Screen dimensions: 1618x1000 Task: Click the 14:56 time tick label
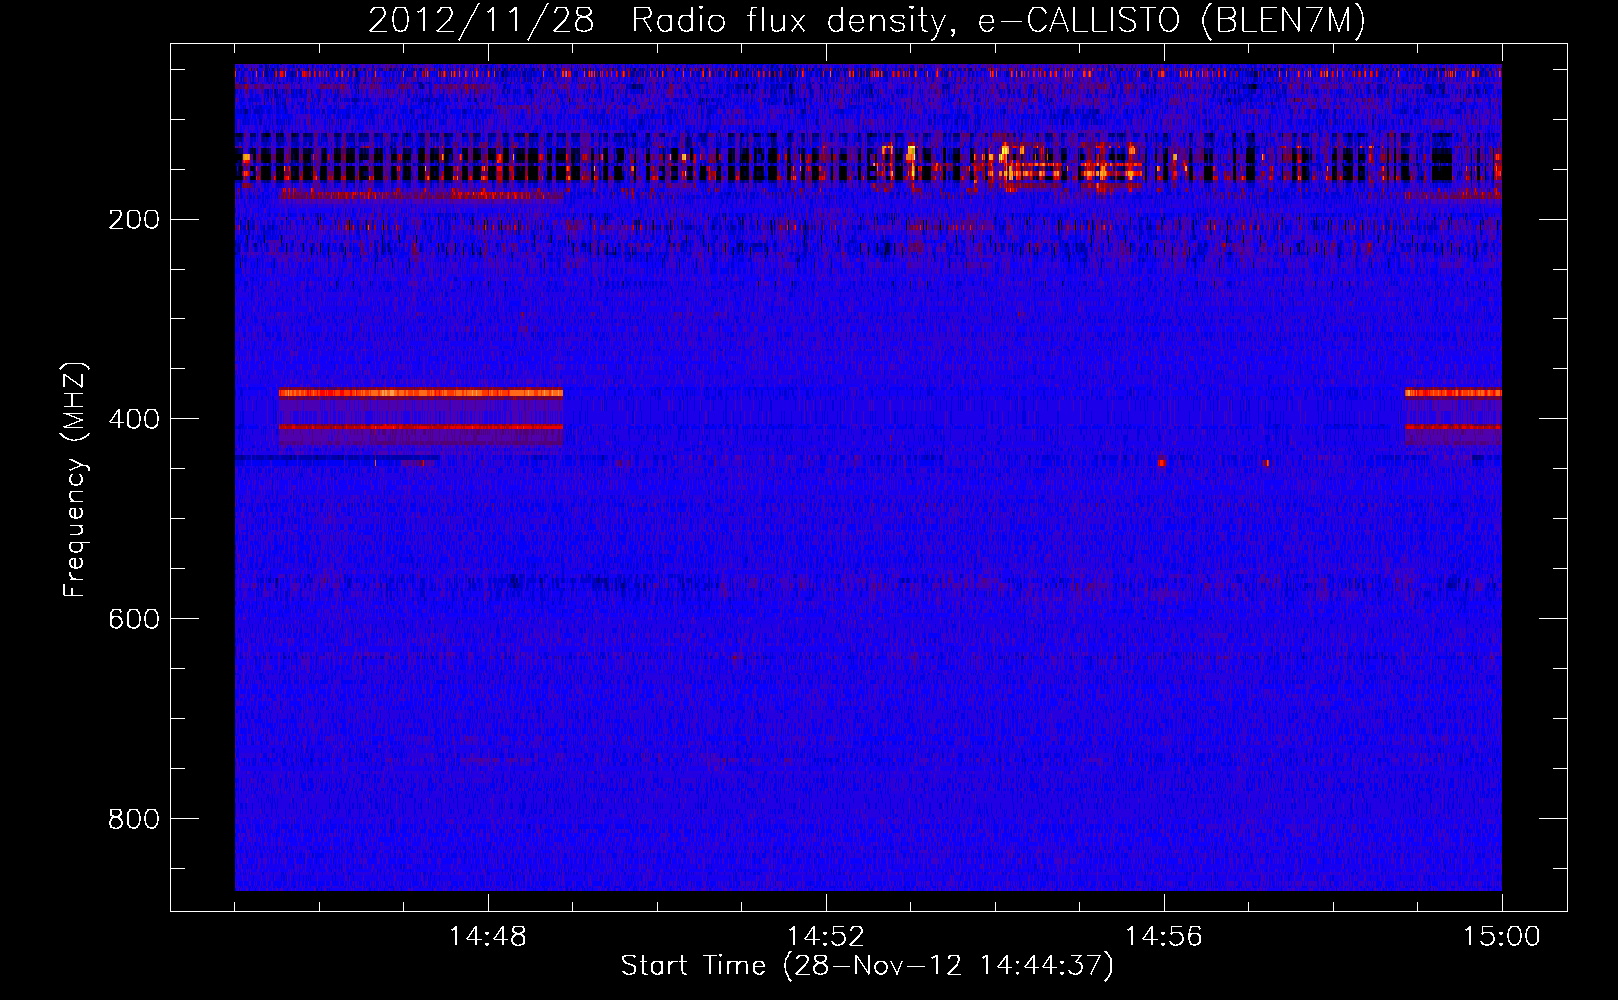point(1164,937)
